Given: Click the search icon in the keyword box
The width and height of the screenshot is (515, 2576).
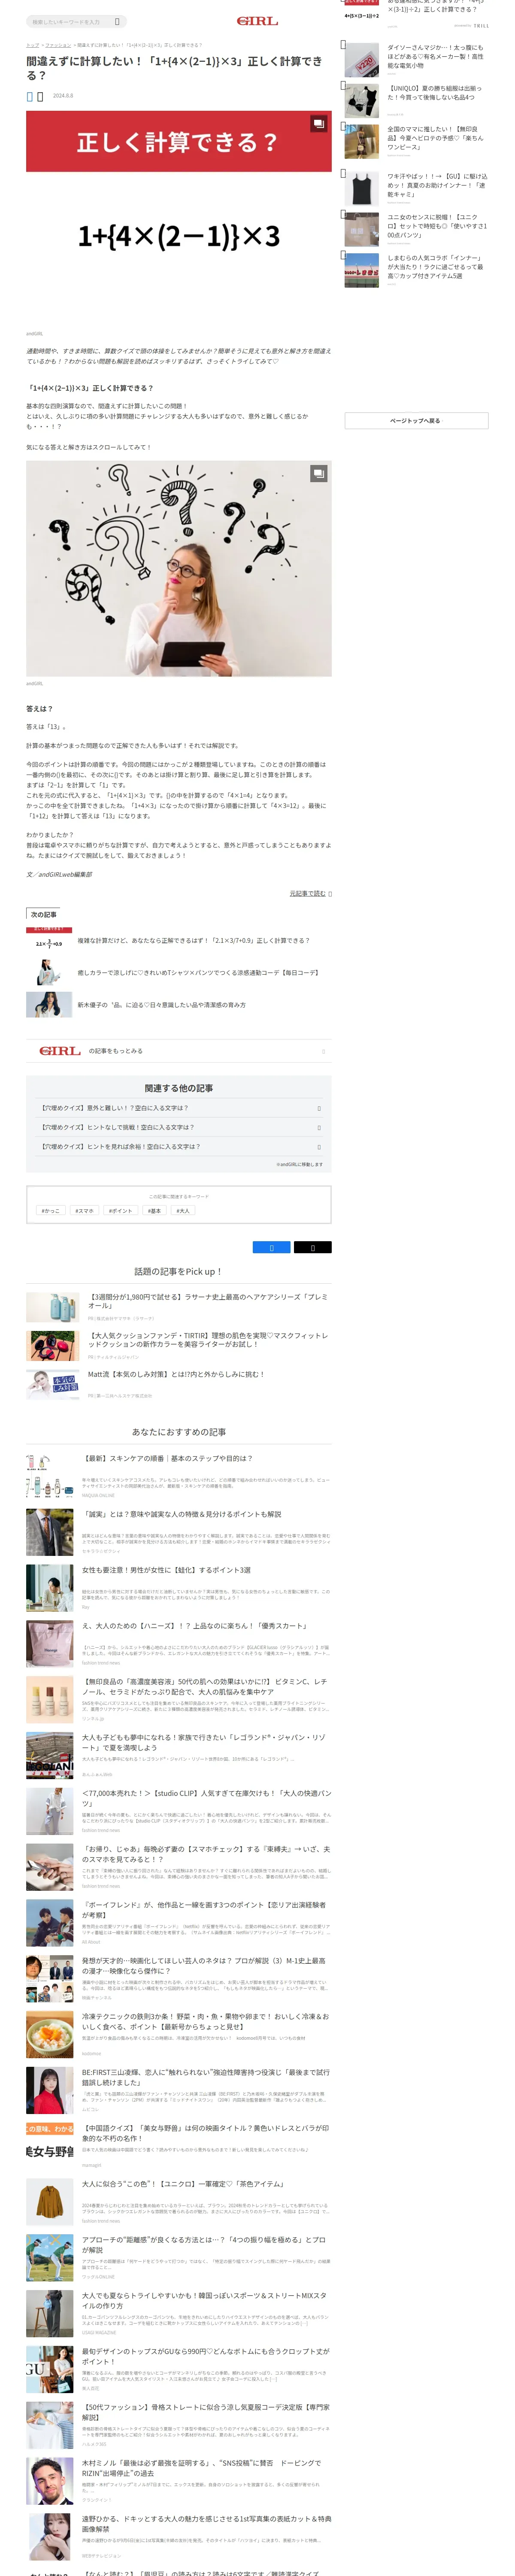Looking at the screenshot, I should [x=117, y=21].
